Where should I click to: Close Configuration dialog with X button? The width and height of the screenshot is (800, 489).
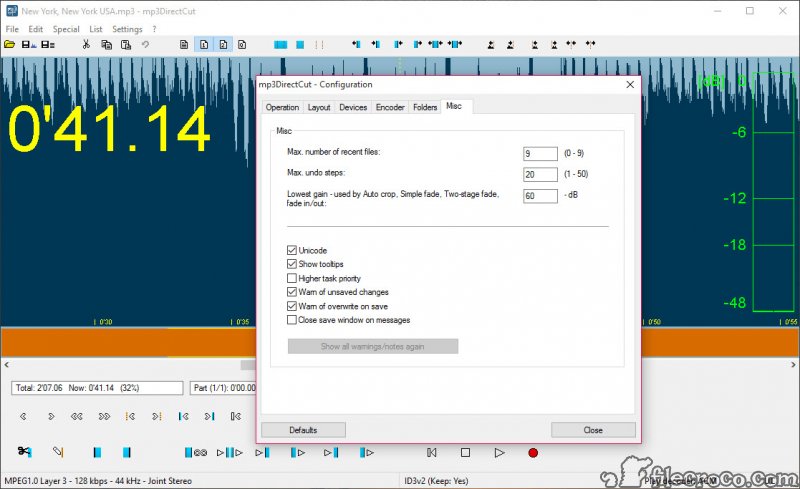coord(630,85)
